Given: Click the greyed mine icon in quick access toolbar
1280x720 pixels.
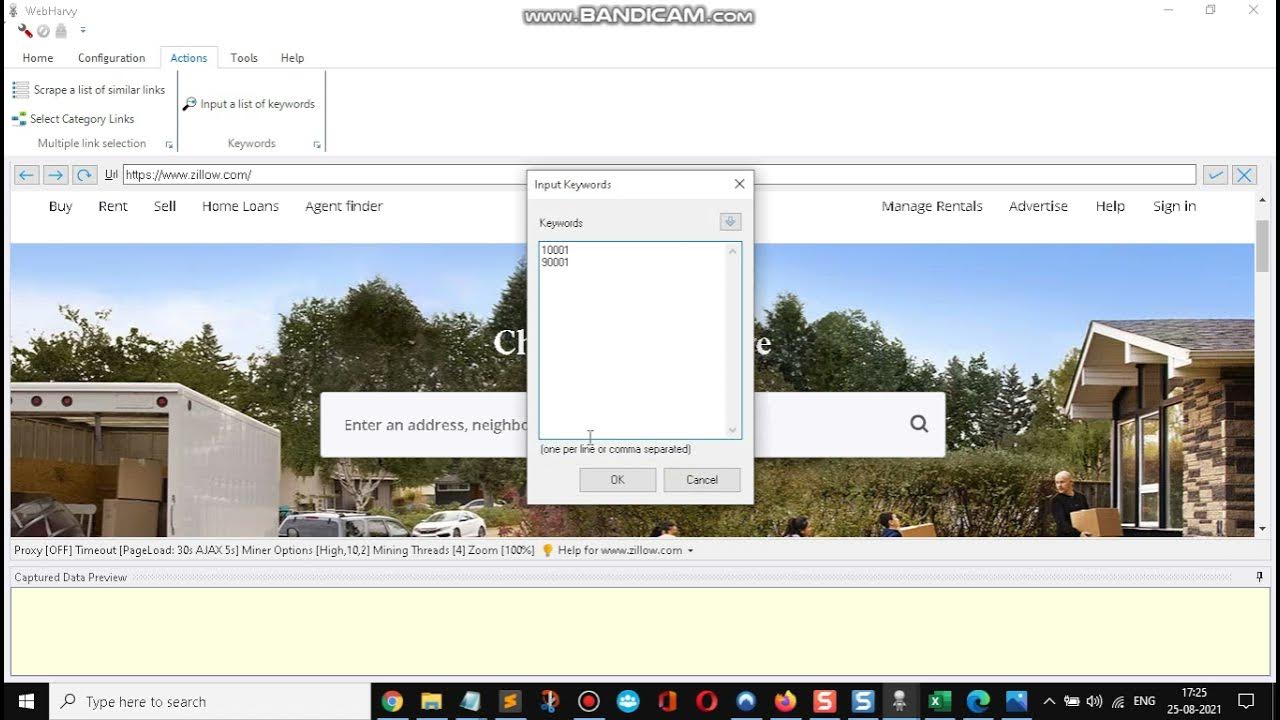Looking at the screenshot, I should point(60,31).
